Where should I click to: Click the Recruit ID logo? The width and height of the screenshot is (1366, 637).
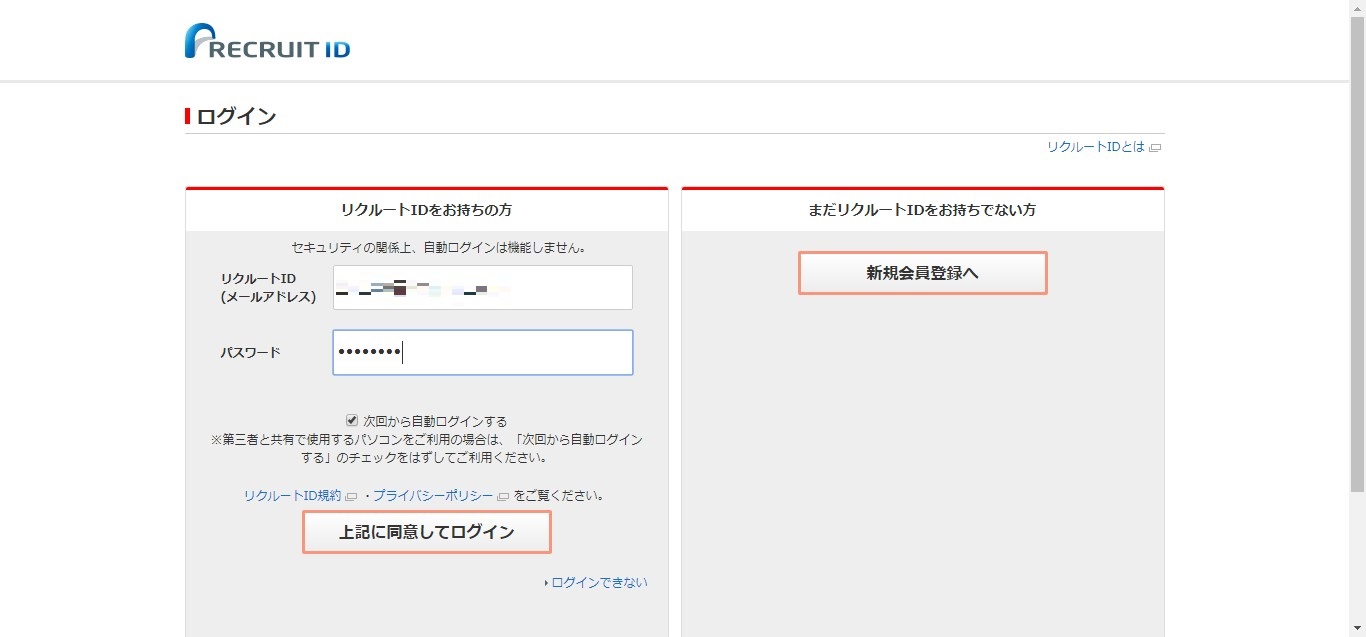pyautogui.click(x=267, y=41)
